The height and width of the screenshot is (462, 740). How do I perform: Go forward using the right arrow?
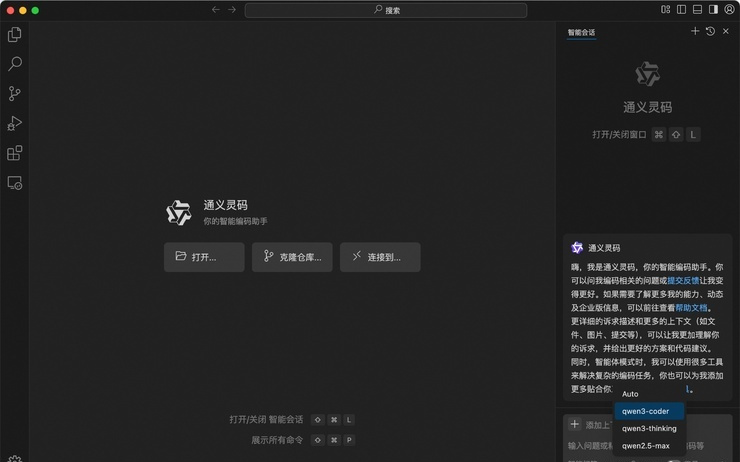232,10
